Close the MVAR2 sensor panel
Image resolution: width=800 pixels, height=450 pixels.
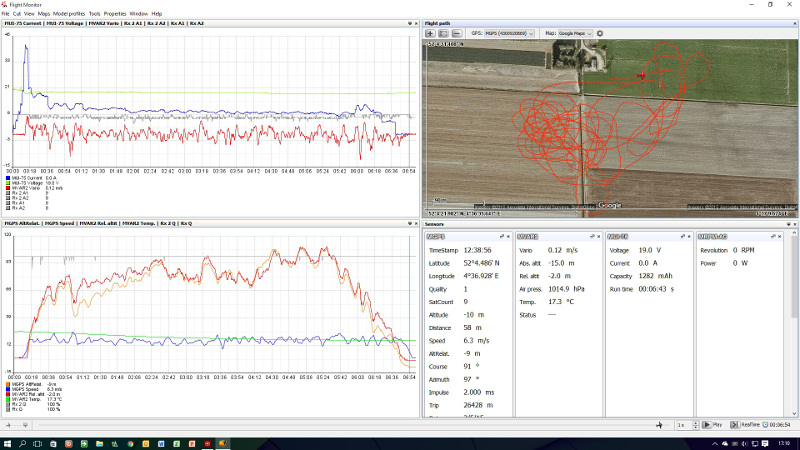coord(598,237)
